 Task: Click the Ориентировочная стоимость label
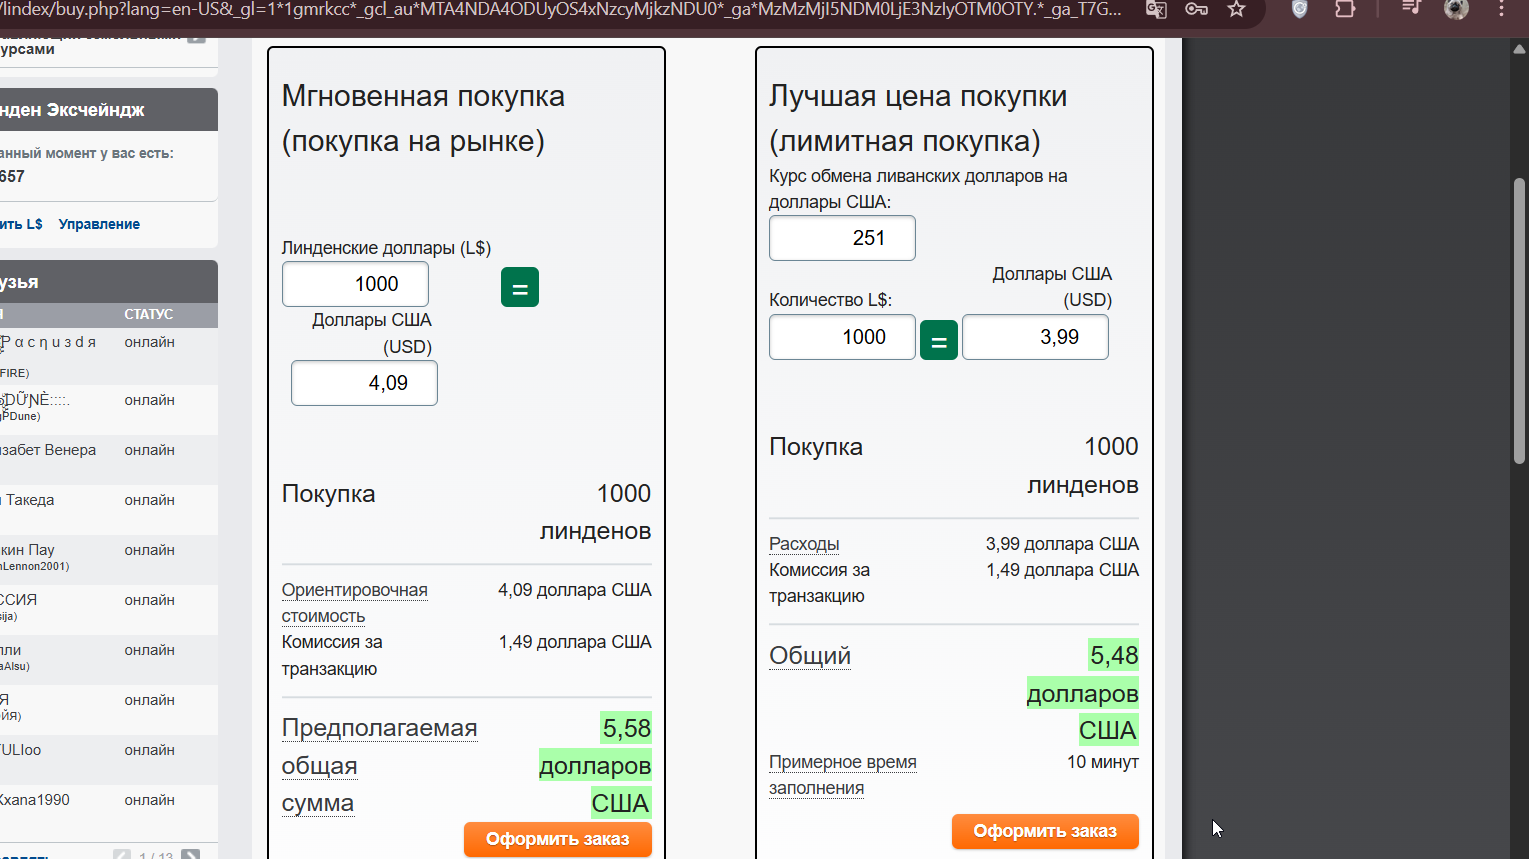pos(354,603)
